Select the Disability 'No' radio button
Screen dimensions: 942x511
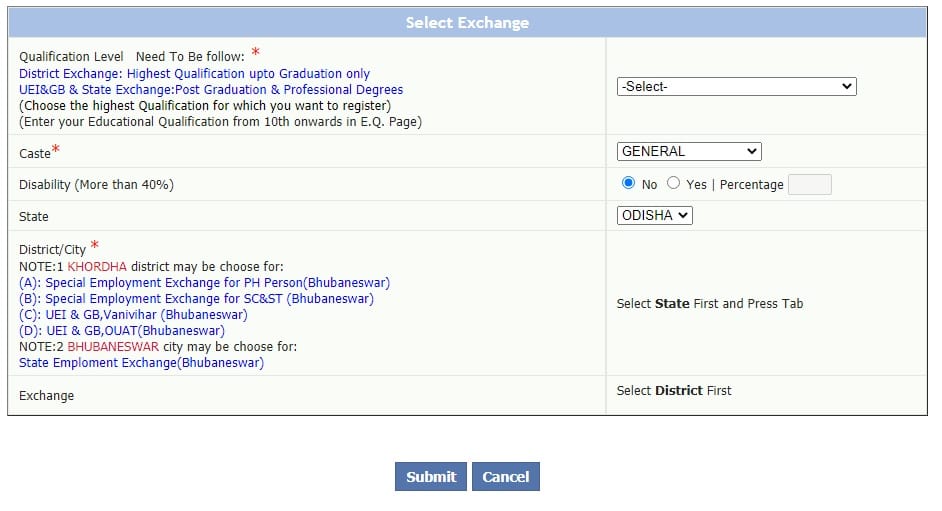tap(629, 184)
